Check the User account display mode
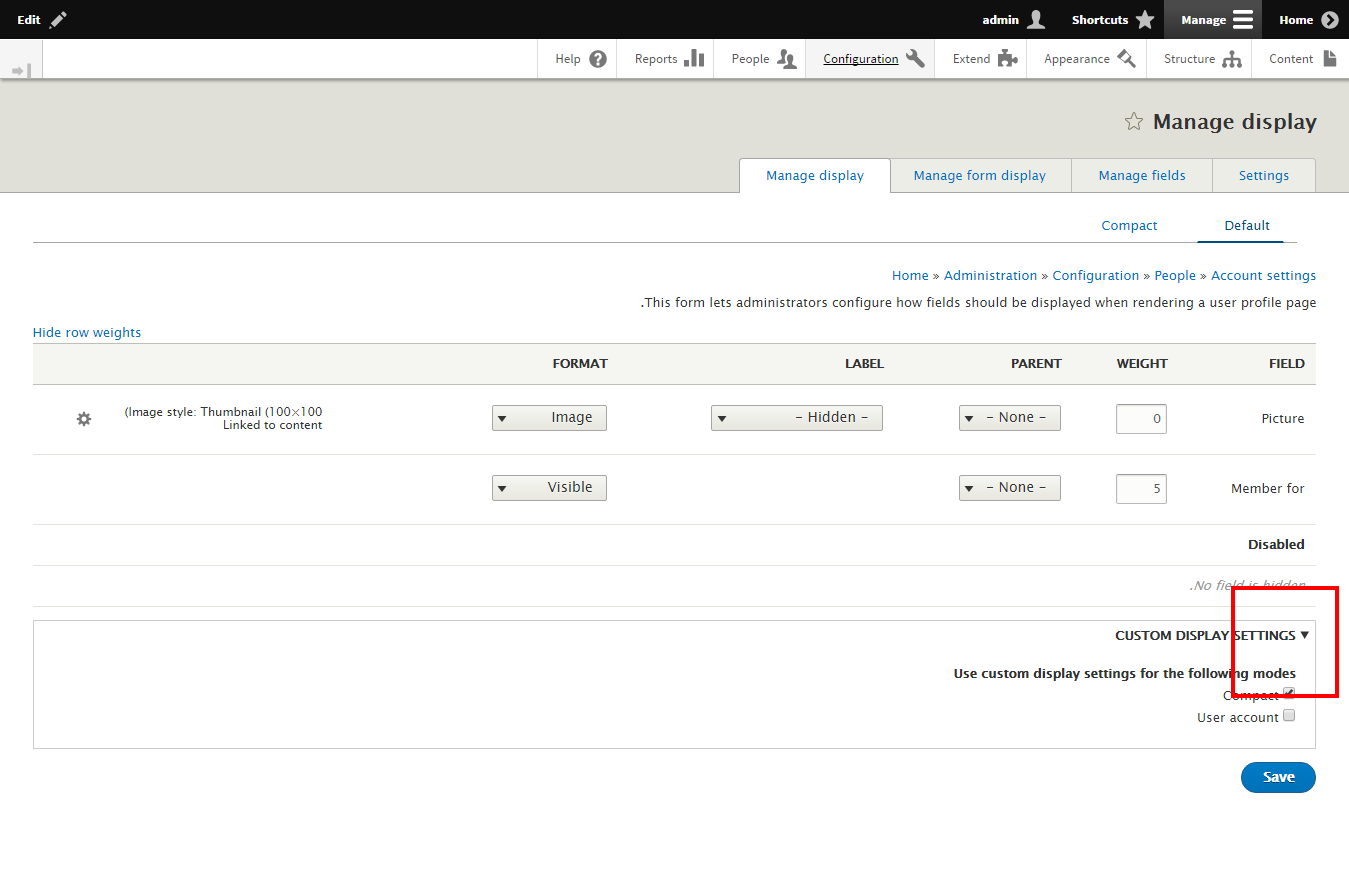This screenshot has height=887, width=1349. pyautogui.click(x=1289, y=714)
